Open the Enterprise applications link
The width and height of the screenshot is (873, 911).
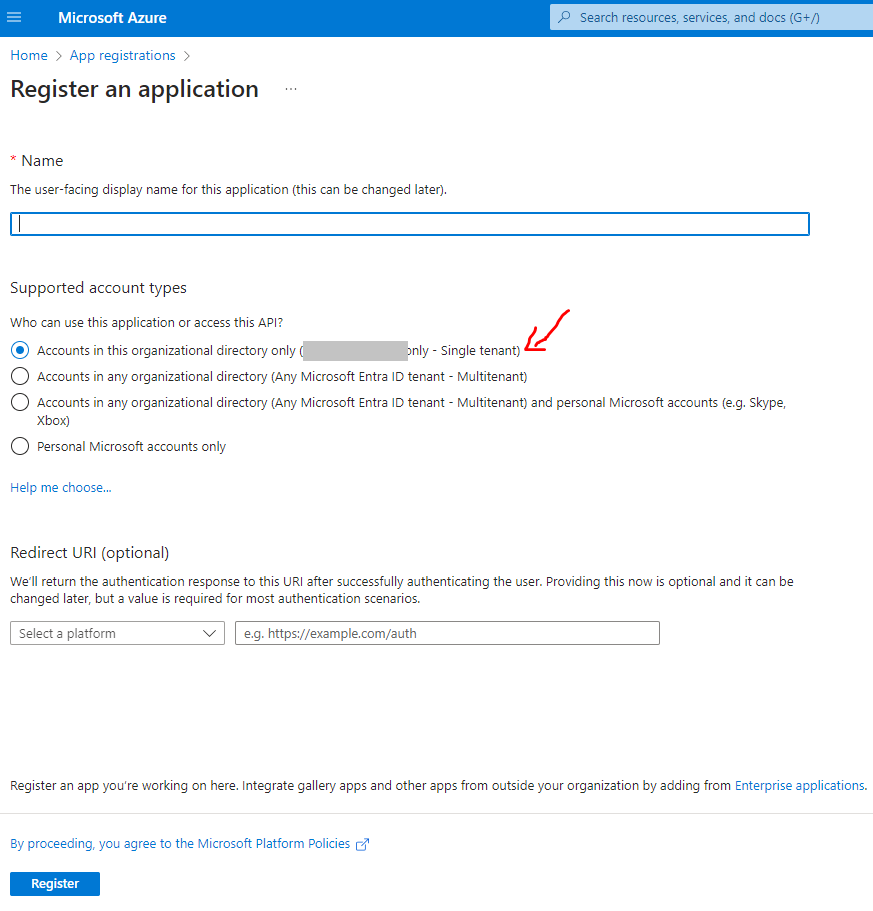[799, 786]
